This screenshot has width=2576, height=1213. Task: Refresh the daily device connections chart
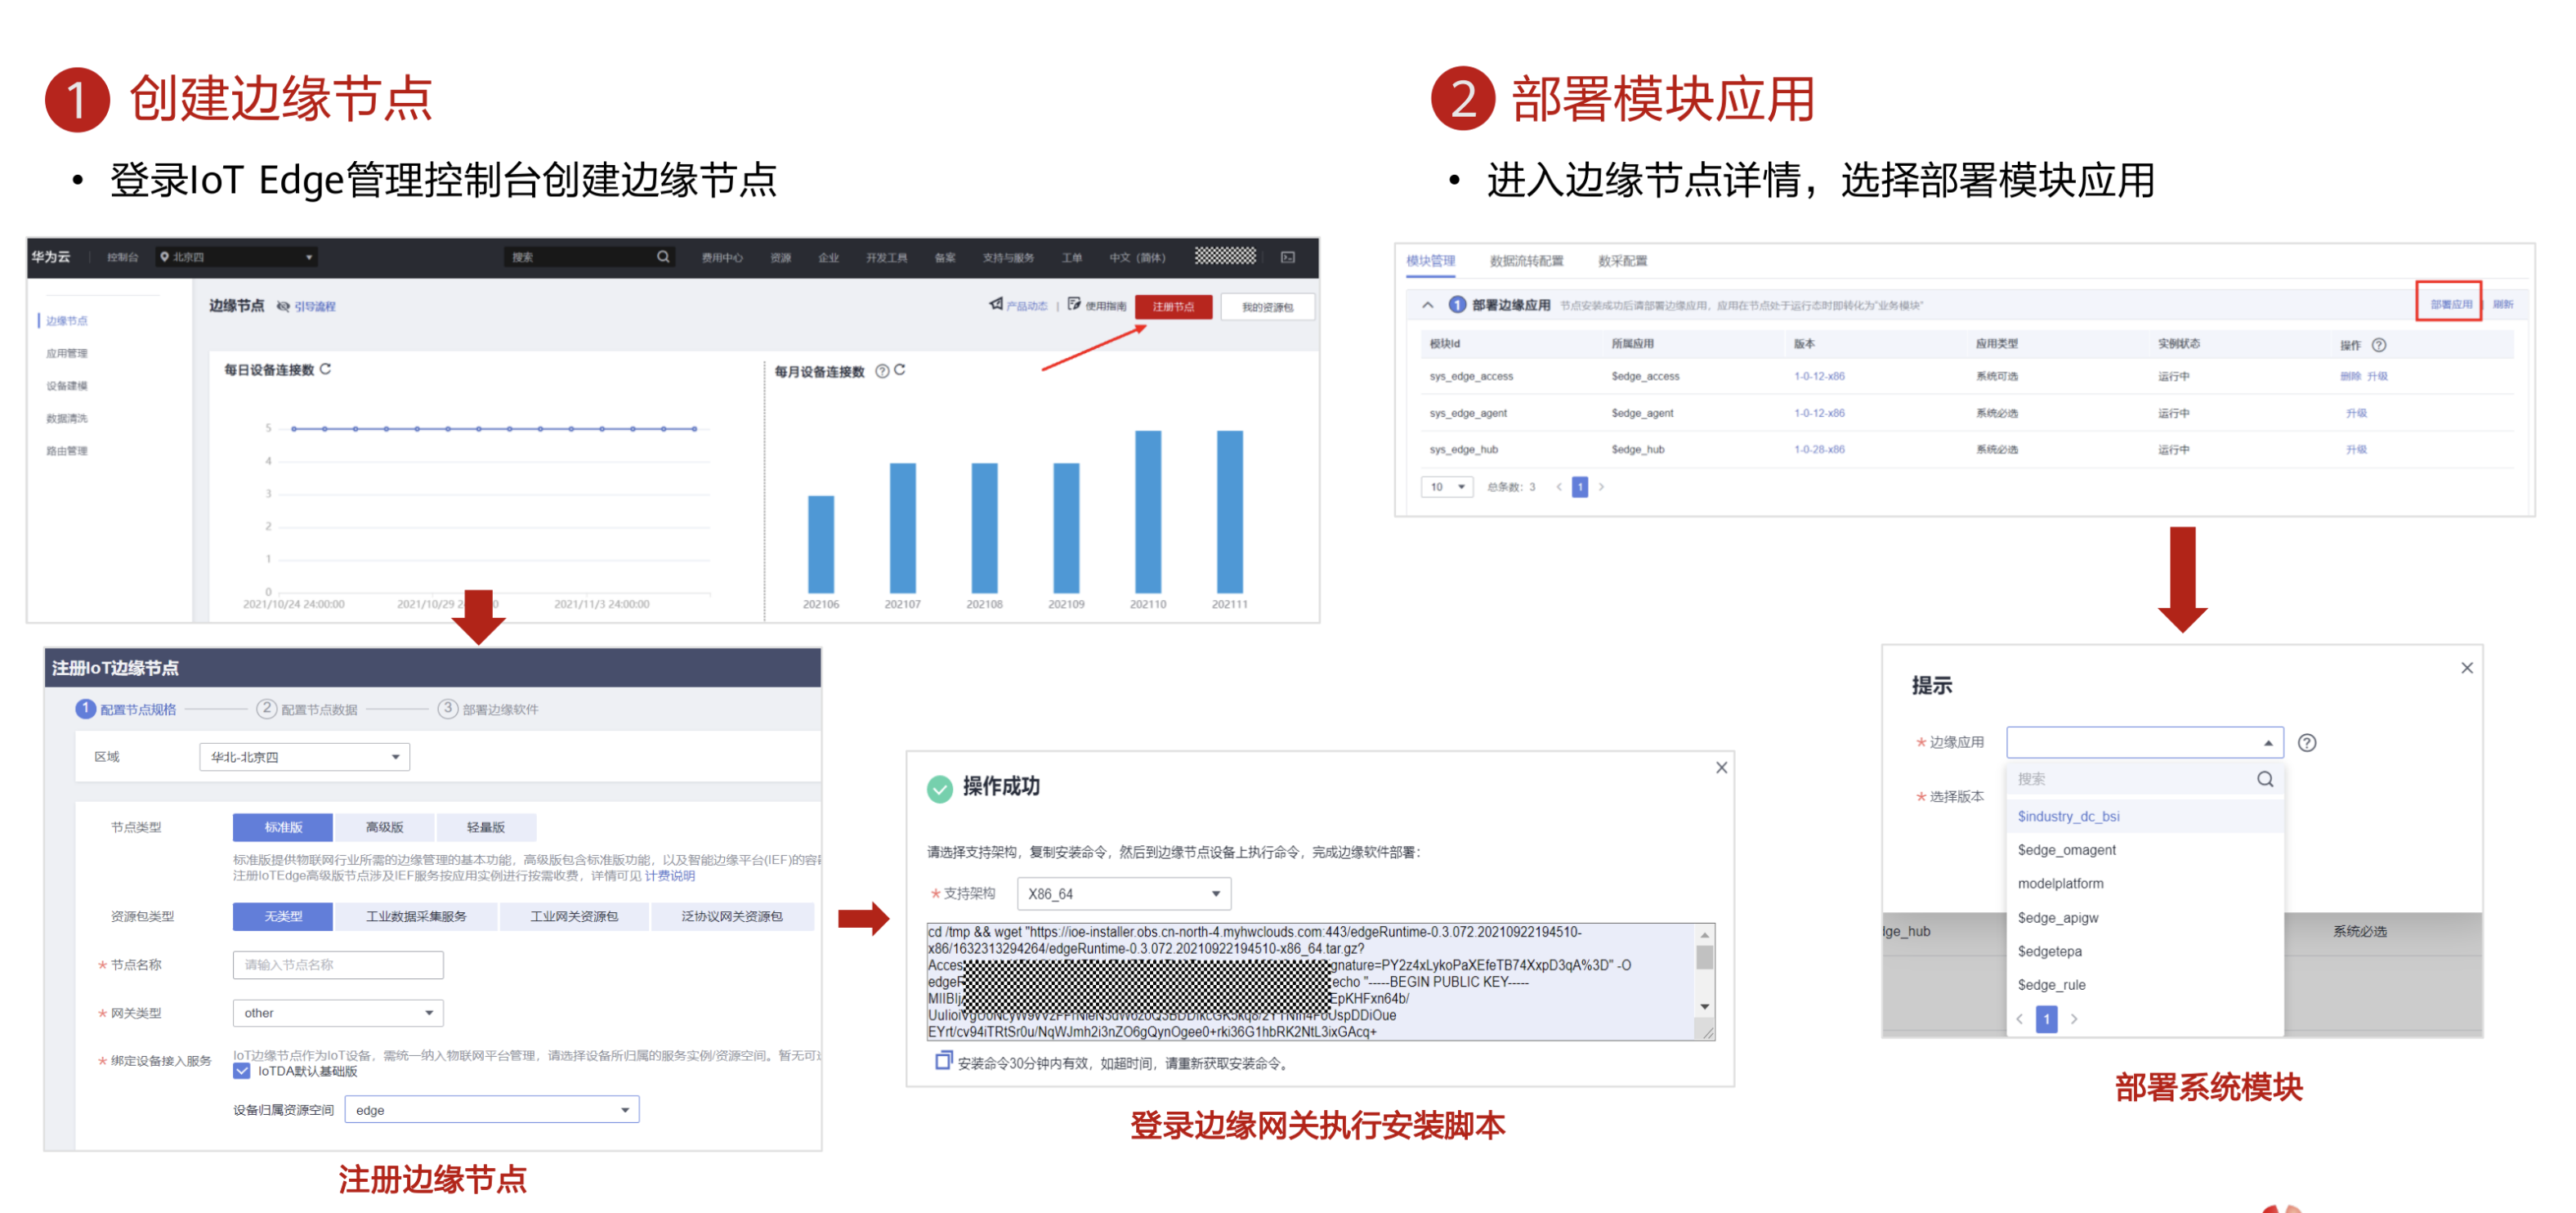click(326, 369)
